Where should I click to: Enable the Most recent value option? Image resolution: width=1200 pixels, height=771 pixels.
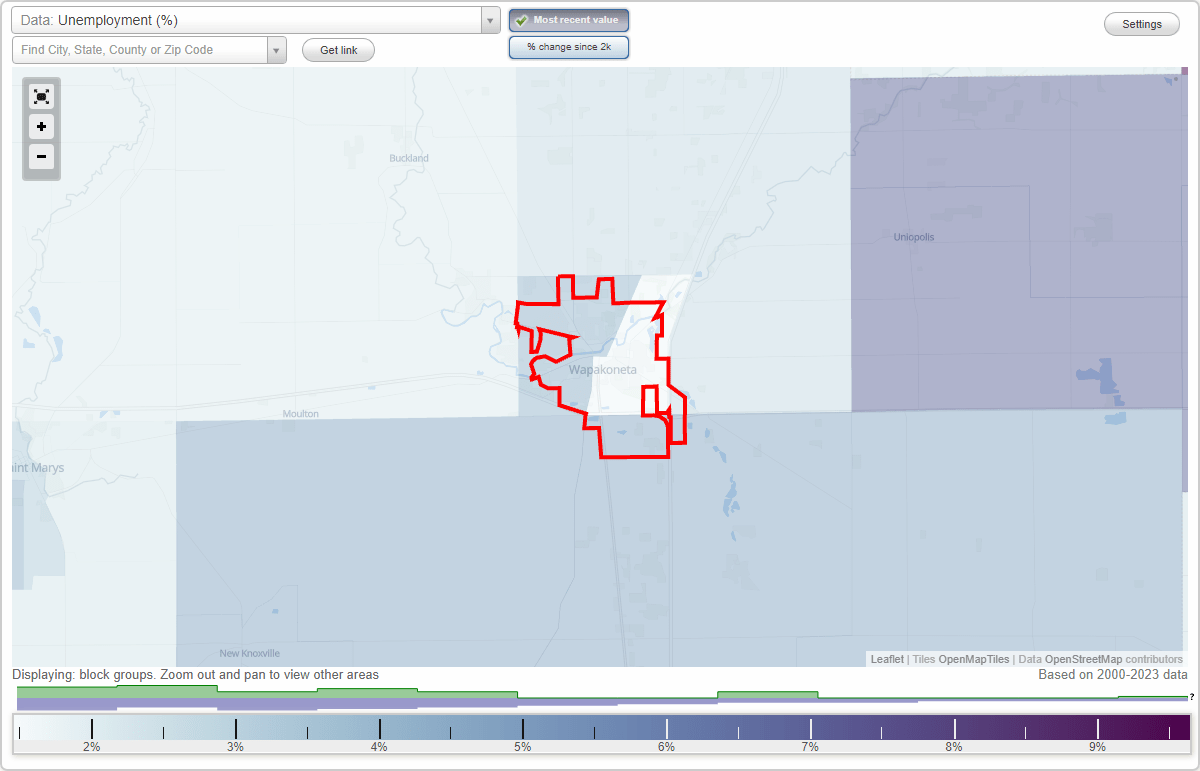569,20
